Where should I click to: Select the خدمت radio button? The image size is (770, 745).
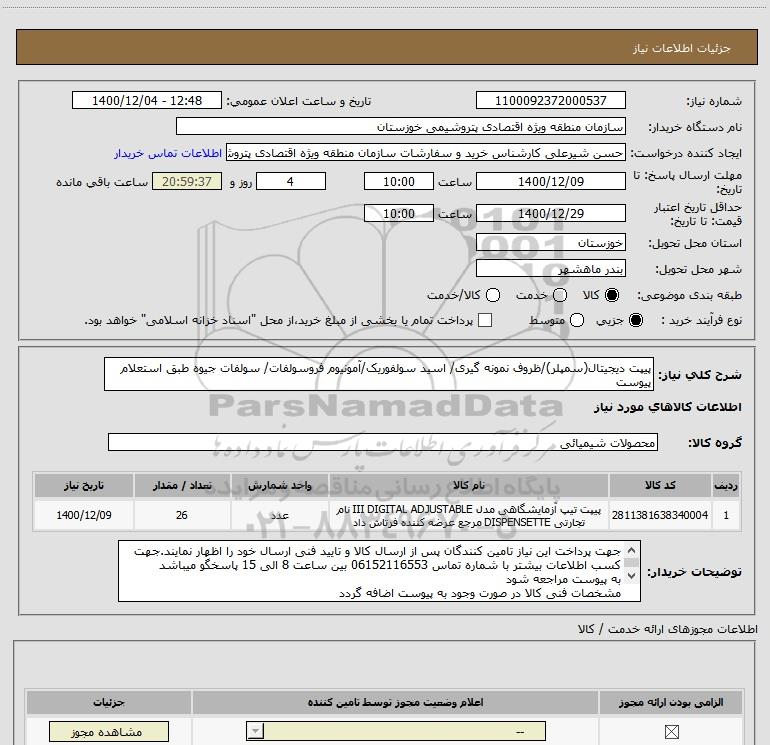[560, 295]
